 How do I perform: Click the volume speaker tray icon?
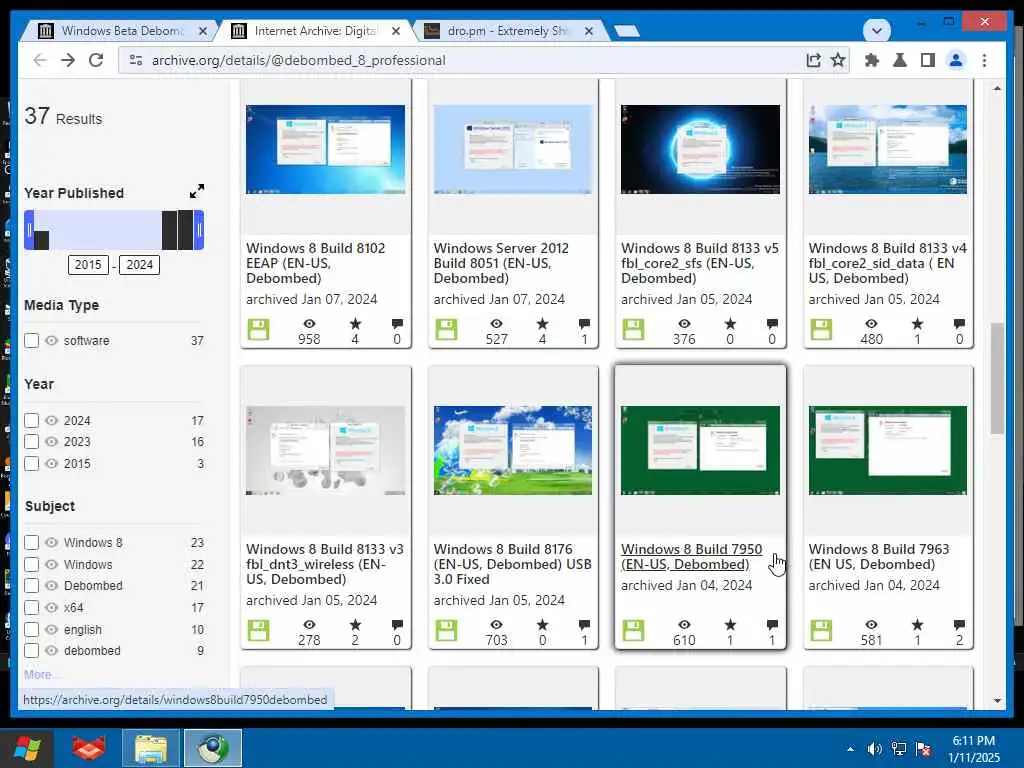pos(874,748)
